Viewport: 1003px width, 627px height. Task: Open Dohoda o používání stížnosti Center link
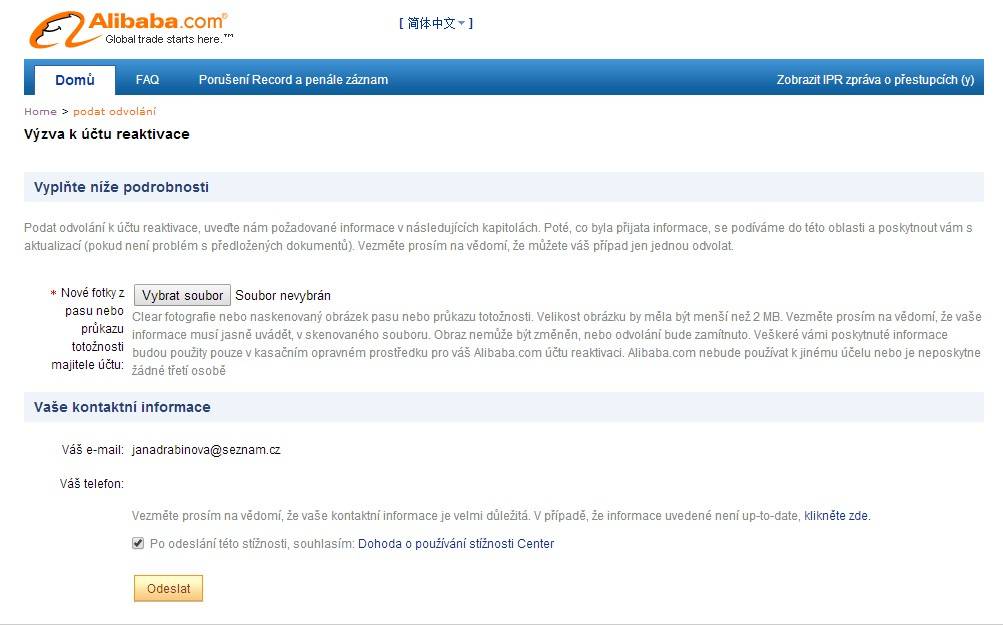tap(455, 544)
